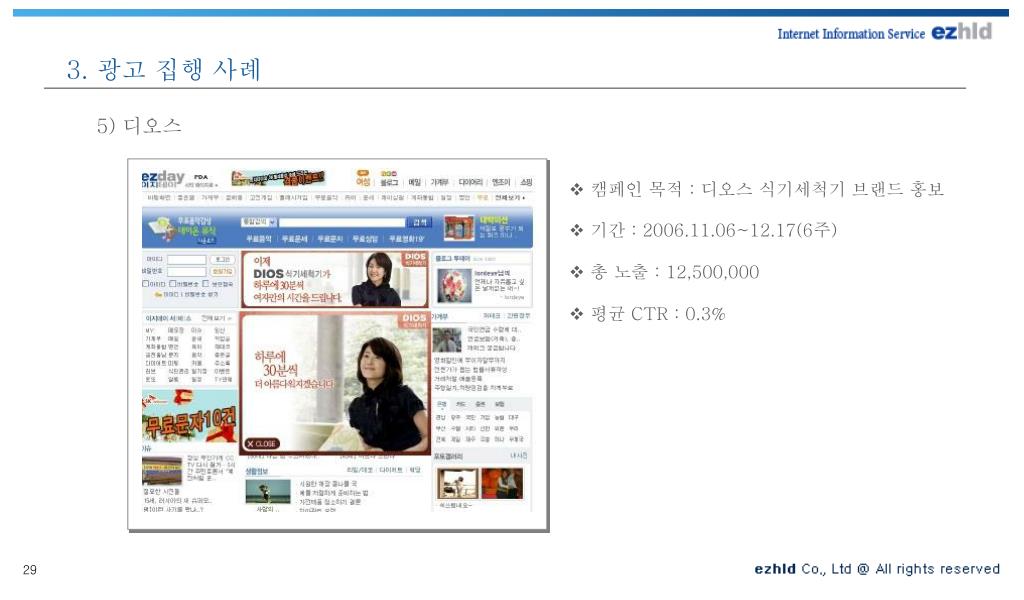Click the blue 검색 search button
The width and height of the screenshot is (1024, 600).
pos(420,222)
